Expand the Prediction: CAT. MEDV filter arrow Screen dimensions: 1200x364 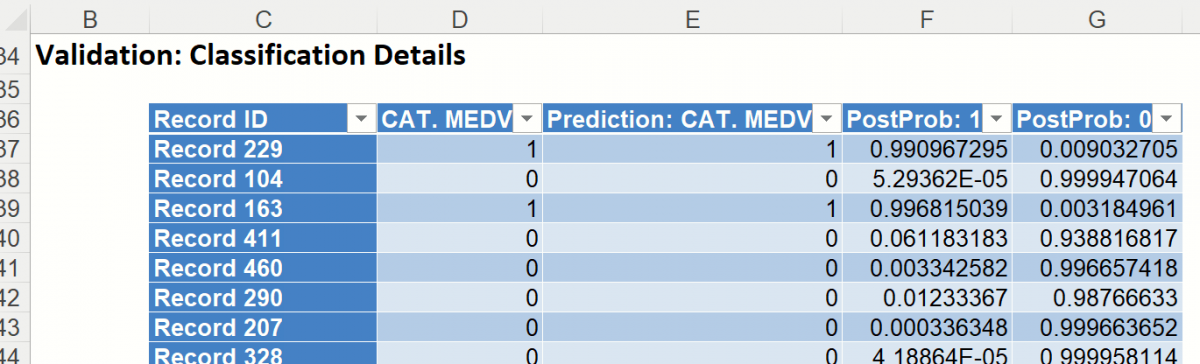826,120
